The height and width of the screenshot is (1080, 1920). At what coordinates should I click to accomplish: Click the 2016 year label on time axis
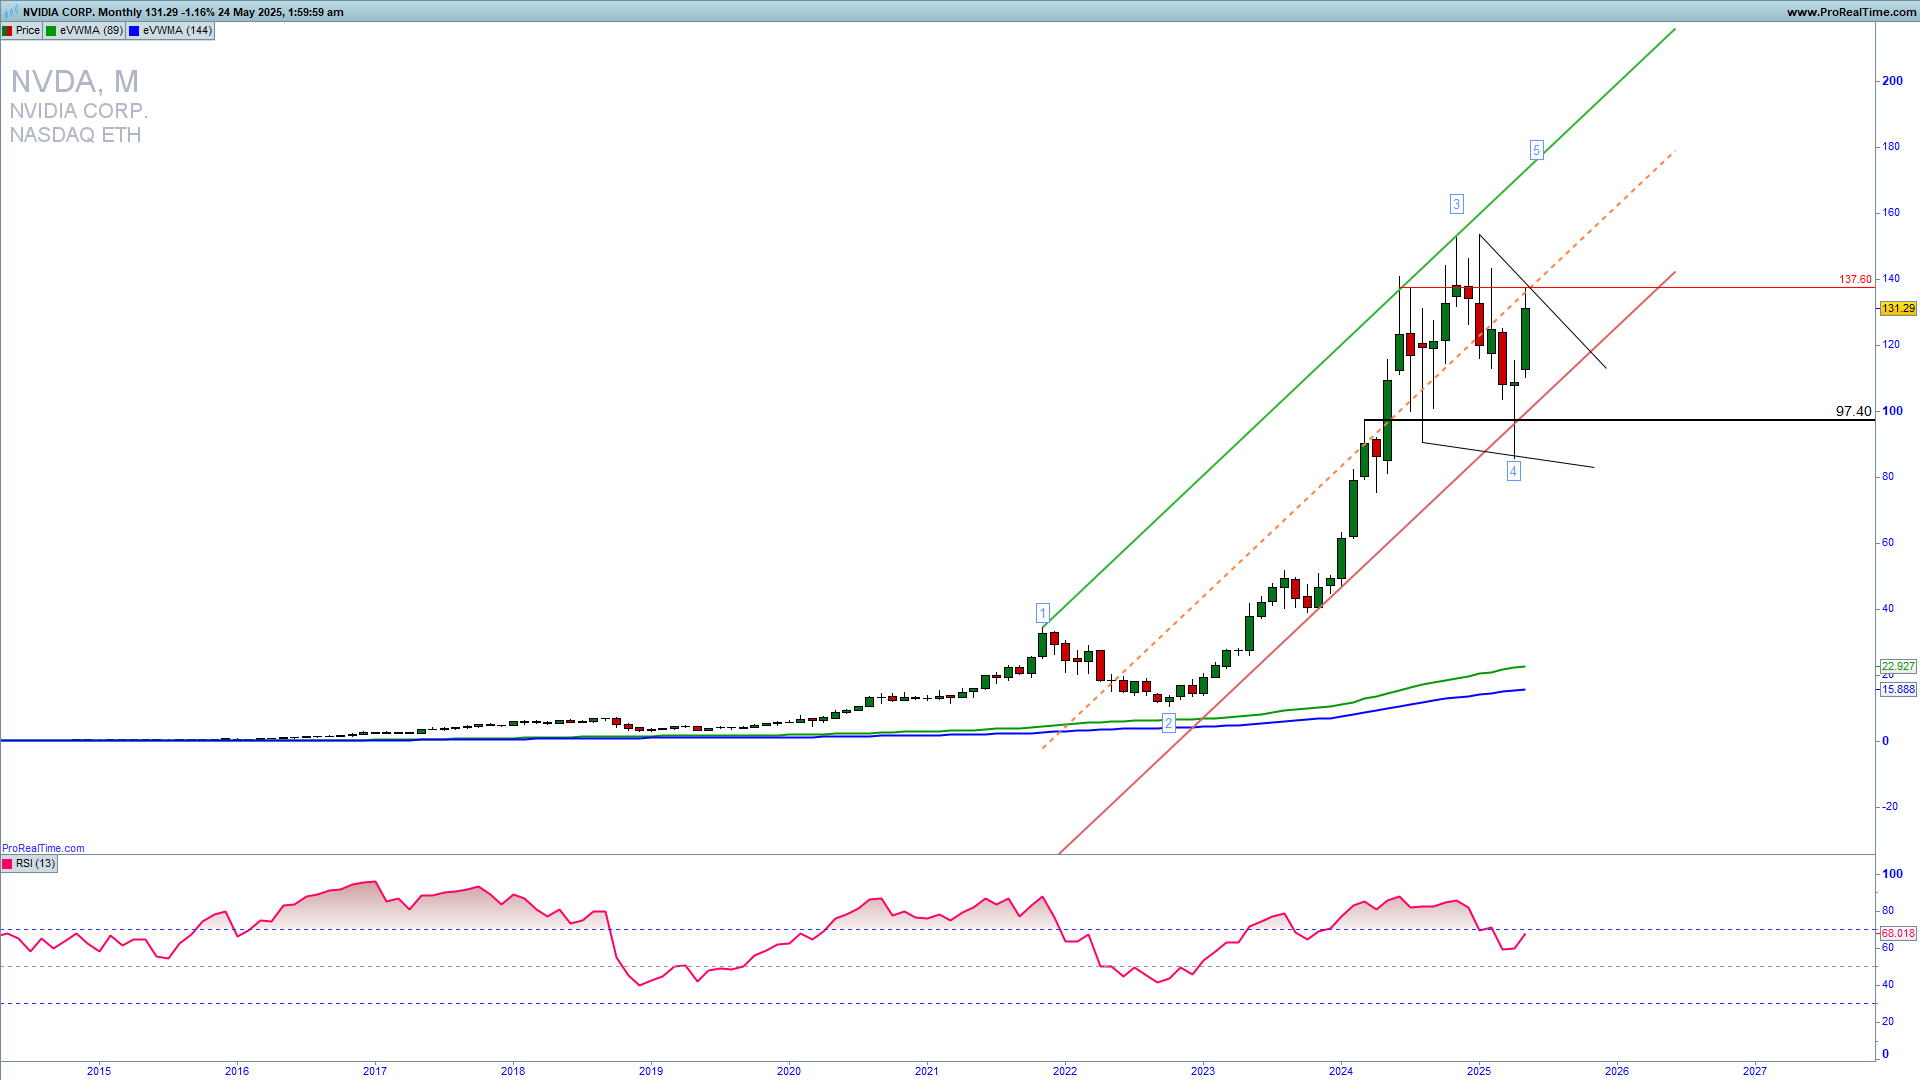tap(237, 1072)
